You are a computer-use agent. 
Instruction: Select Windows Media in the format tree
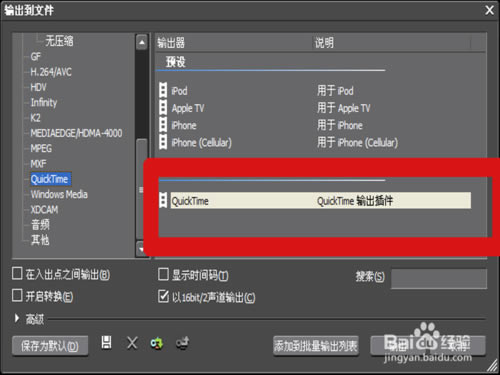pos(59,194)
